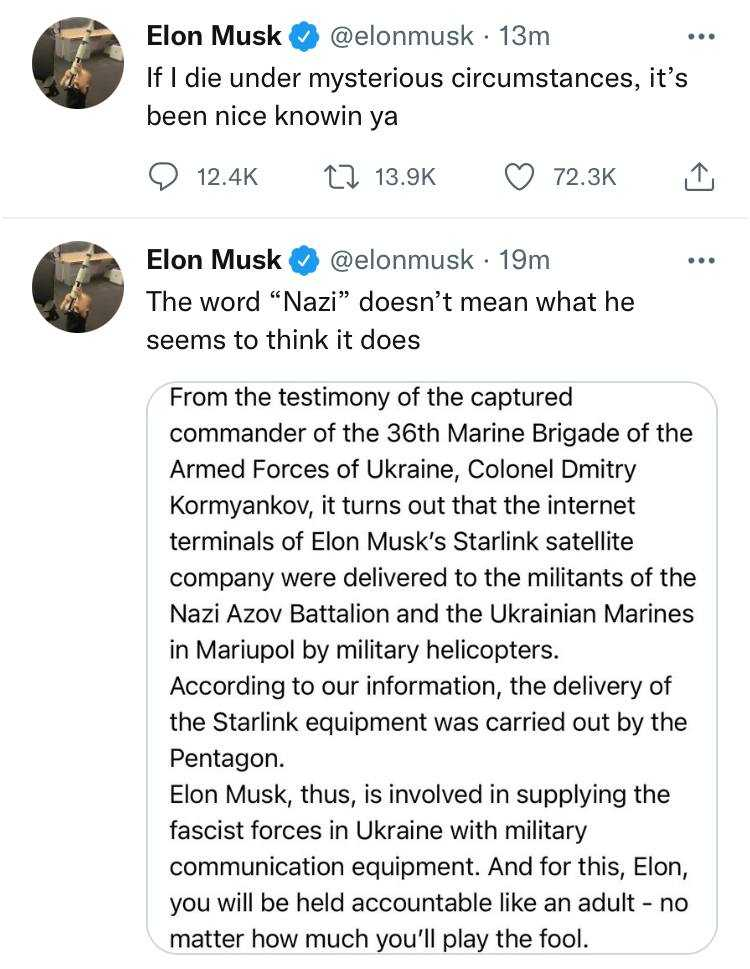
Task: View the 72.3K likes count
Action: (584, 177)
